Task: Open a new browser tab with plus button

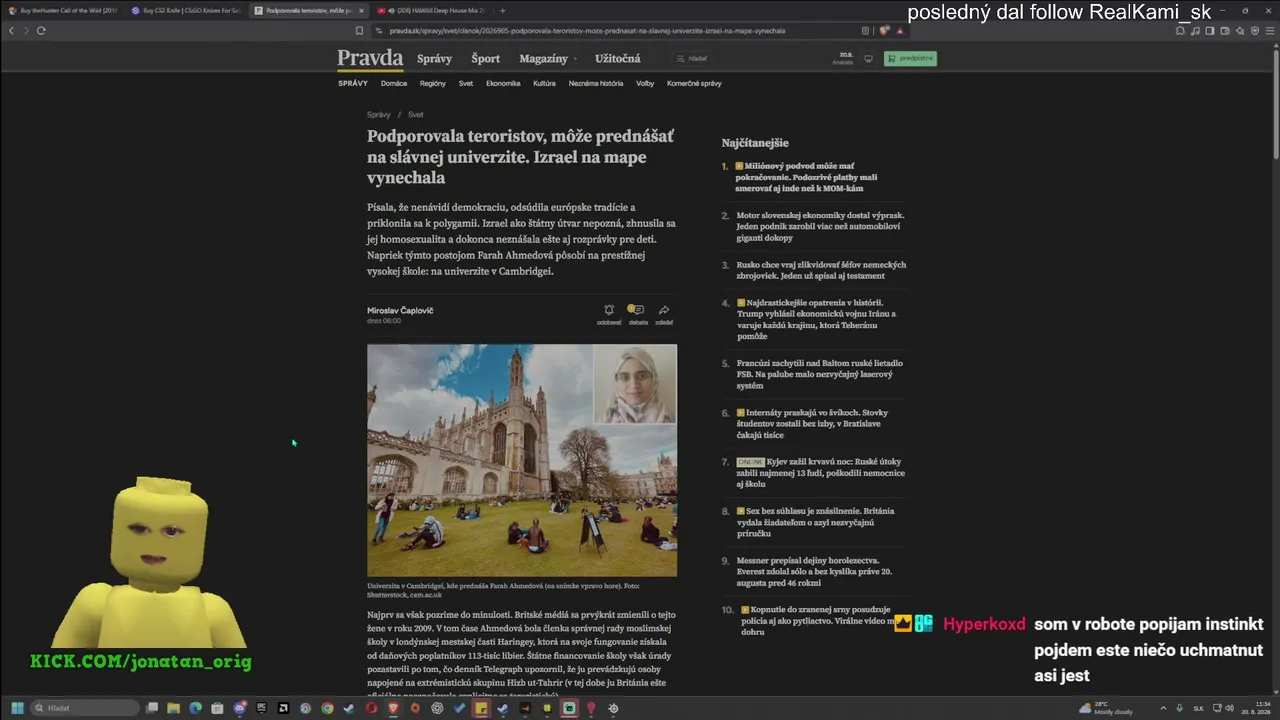Action: point(503,11)
